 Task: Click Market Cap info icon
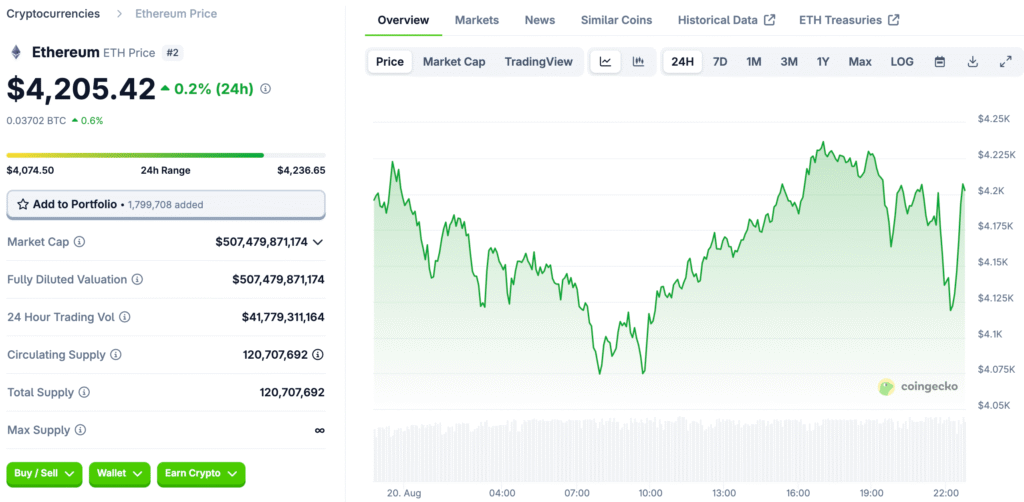click(x=79, y=242)
